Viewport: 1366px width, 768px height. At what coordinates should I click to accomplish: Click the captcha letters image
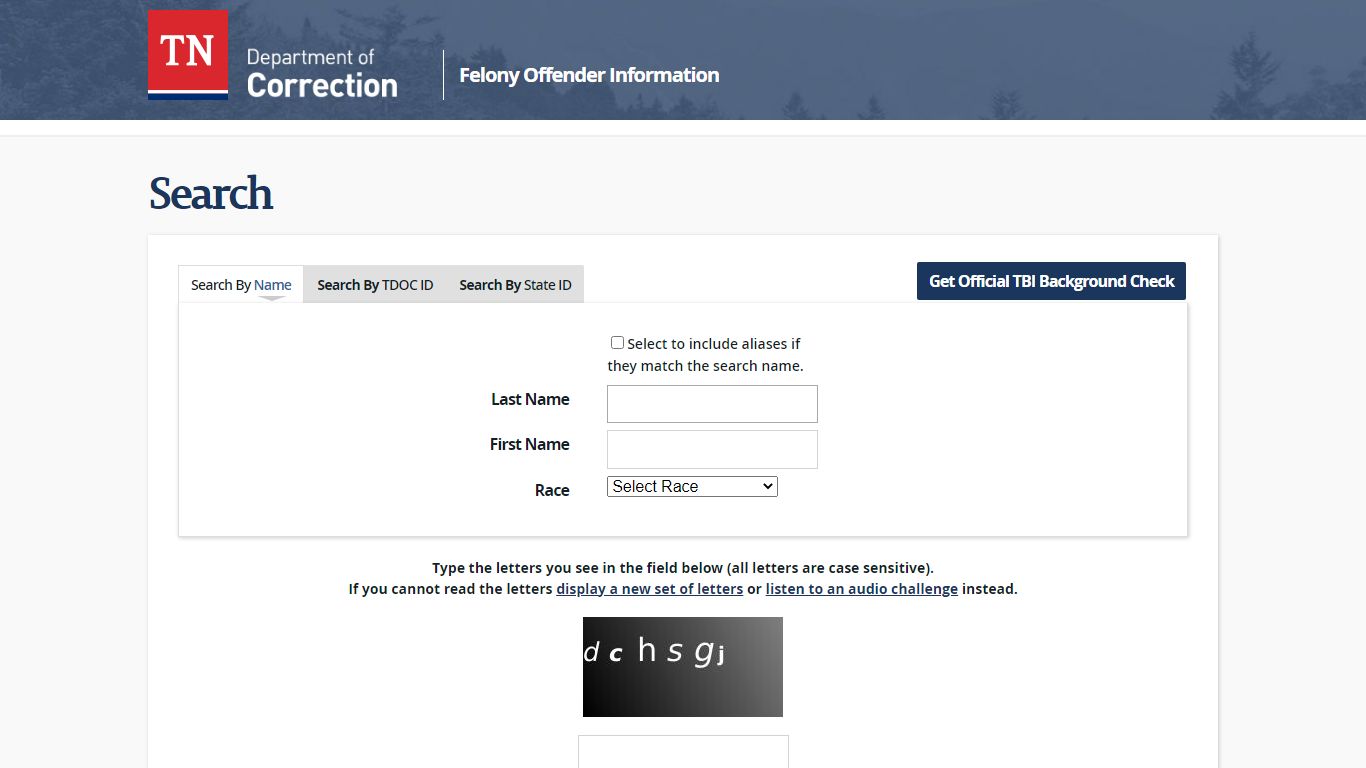(x=683, y=667)
